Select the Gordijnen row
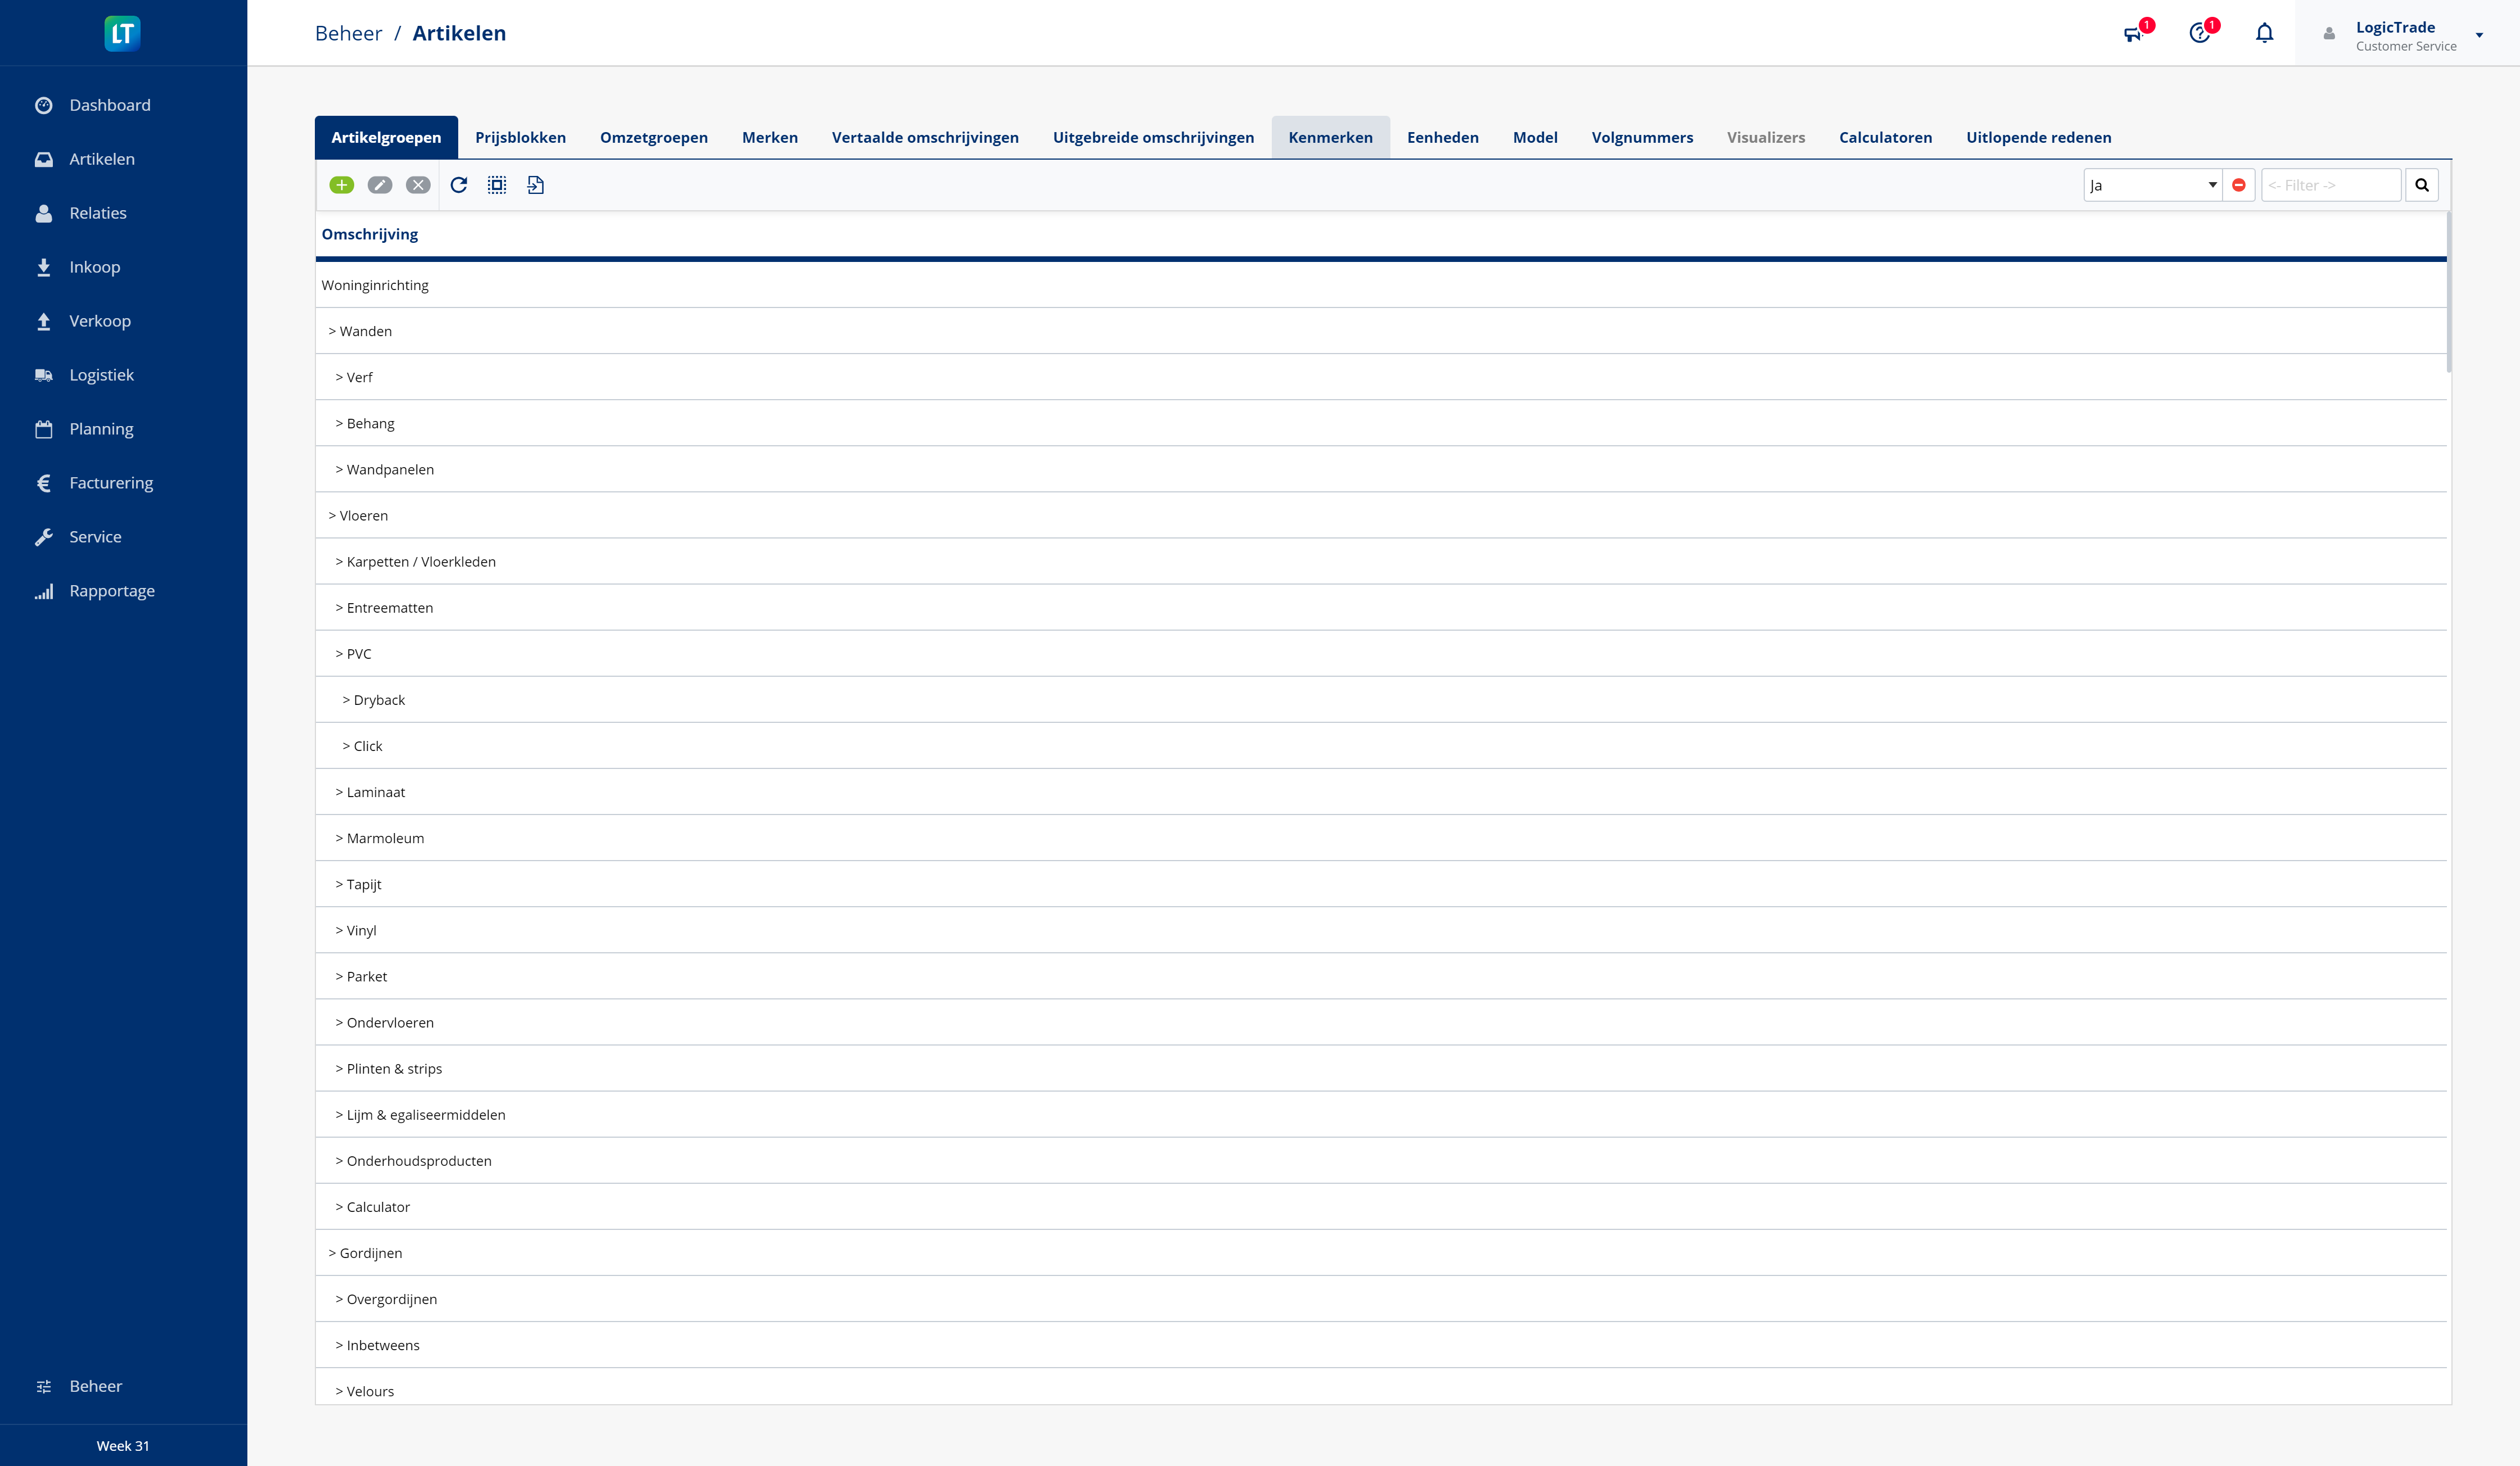This screenshot has height=1466, width=2520. tap(1381, 1253)
